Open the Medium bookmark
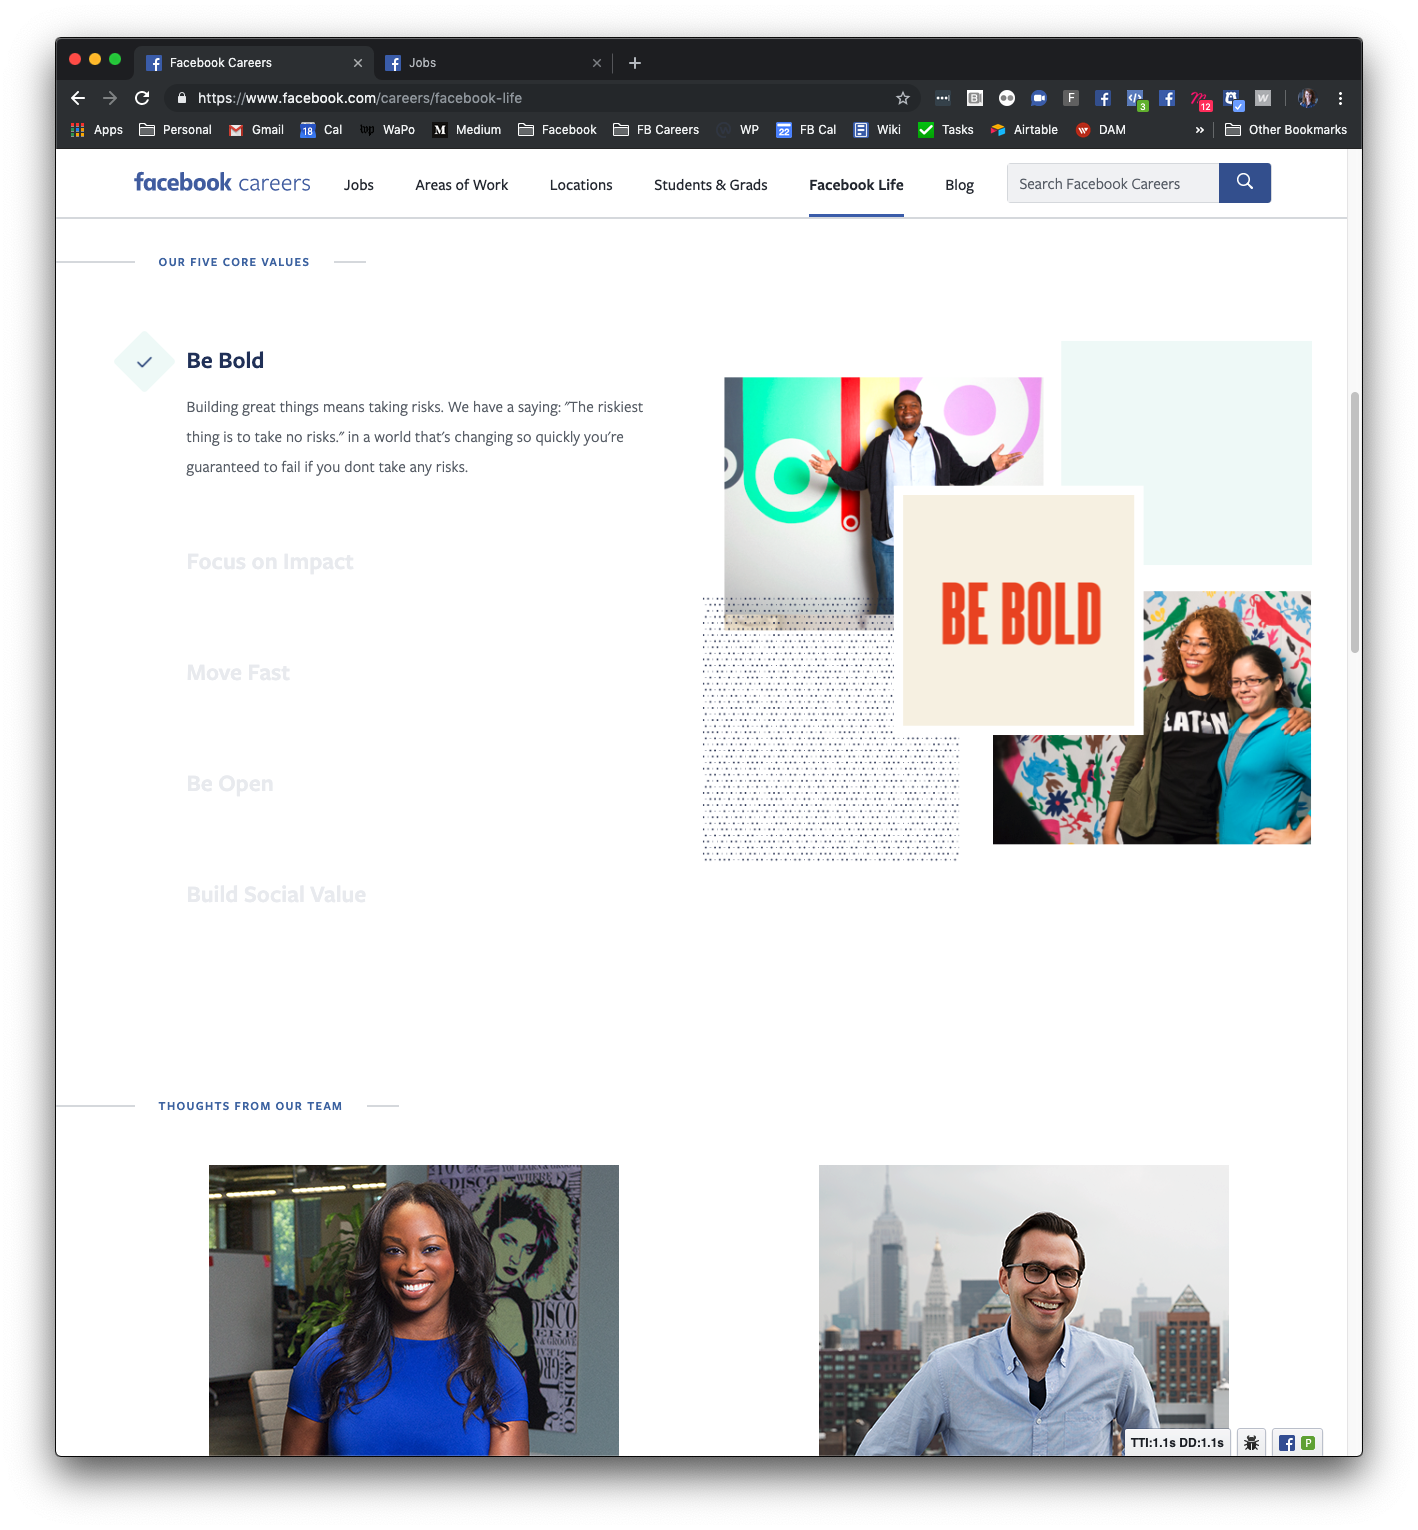Screen dimensions: 1418x1530 (x=467, y=130)
